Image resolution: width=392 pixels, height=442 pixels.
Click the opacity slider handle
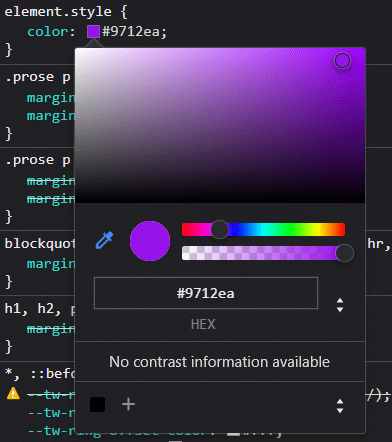(x=344, y=253)
